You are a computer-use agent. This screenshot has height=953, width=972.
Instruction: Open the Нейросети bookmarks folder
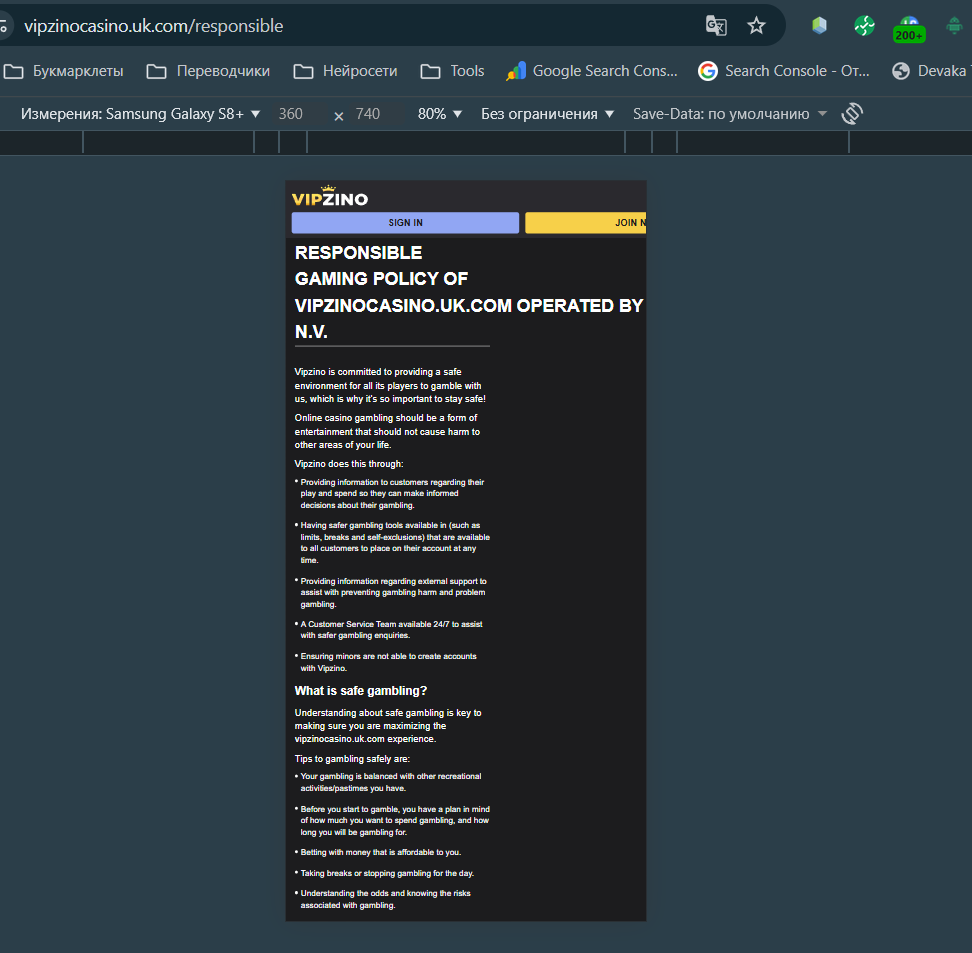click(345, 71)
